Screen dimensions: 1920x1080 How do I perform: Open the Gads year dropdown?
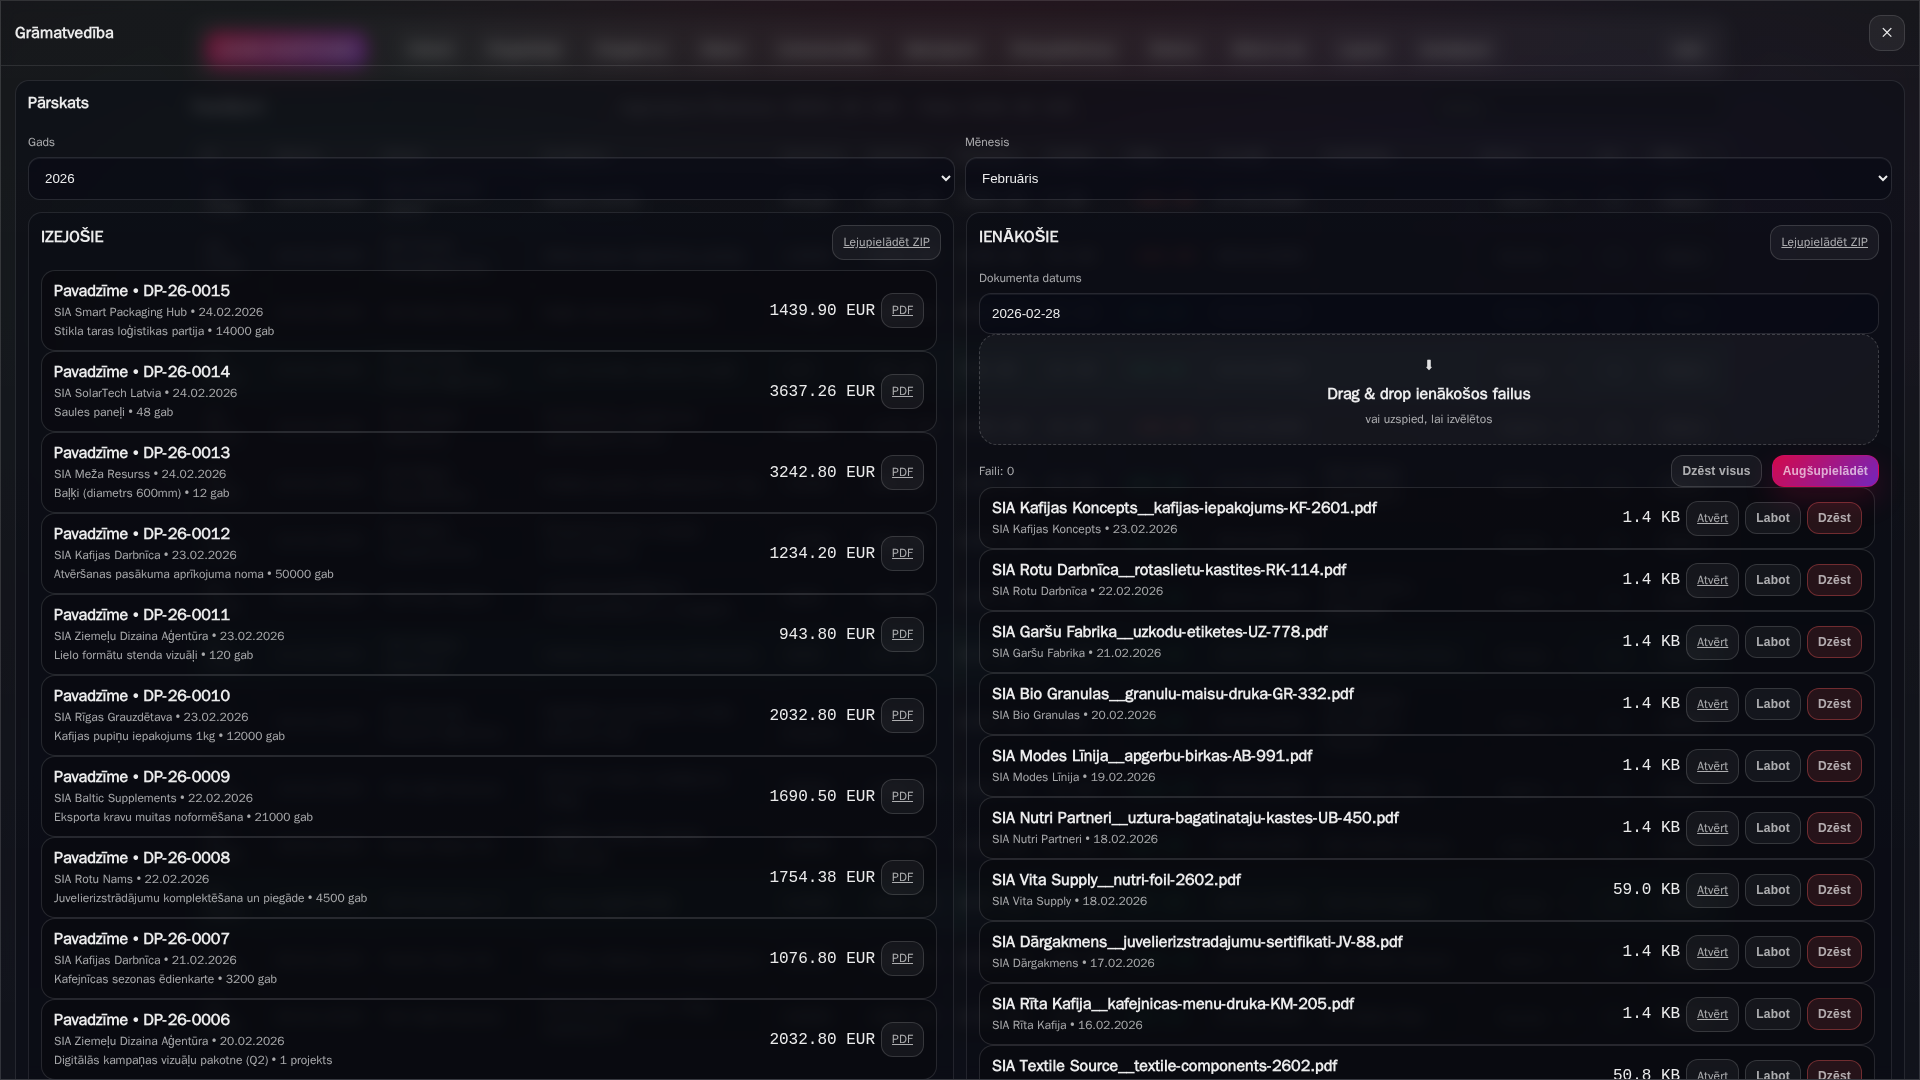pos(490,179)
